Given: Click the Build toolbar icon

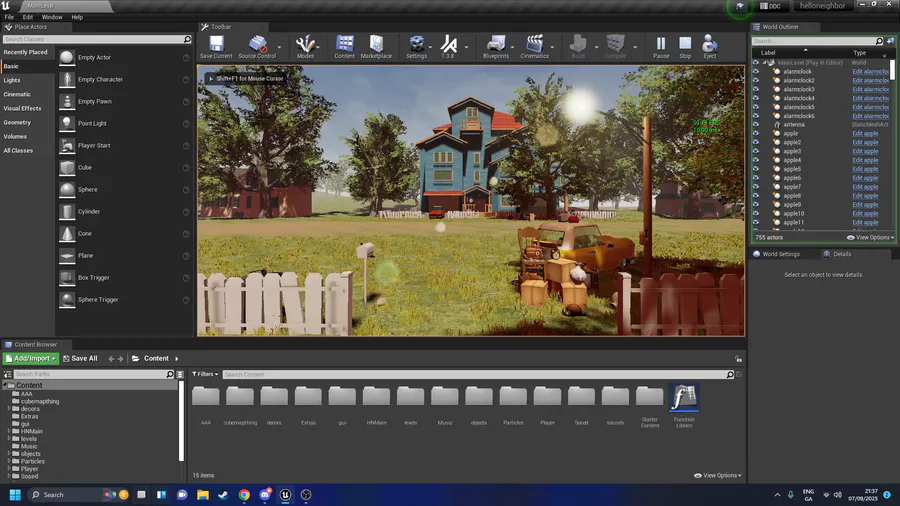Looking at the screenshot, I should click(x=578, y=46).
